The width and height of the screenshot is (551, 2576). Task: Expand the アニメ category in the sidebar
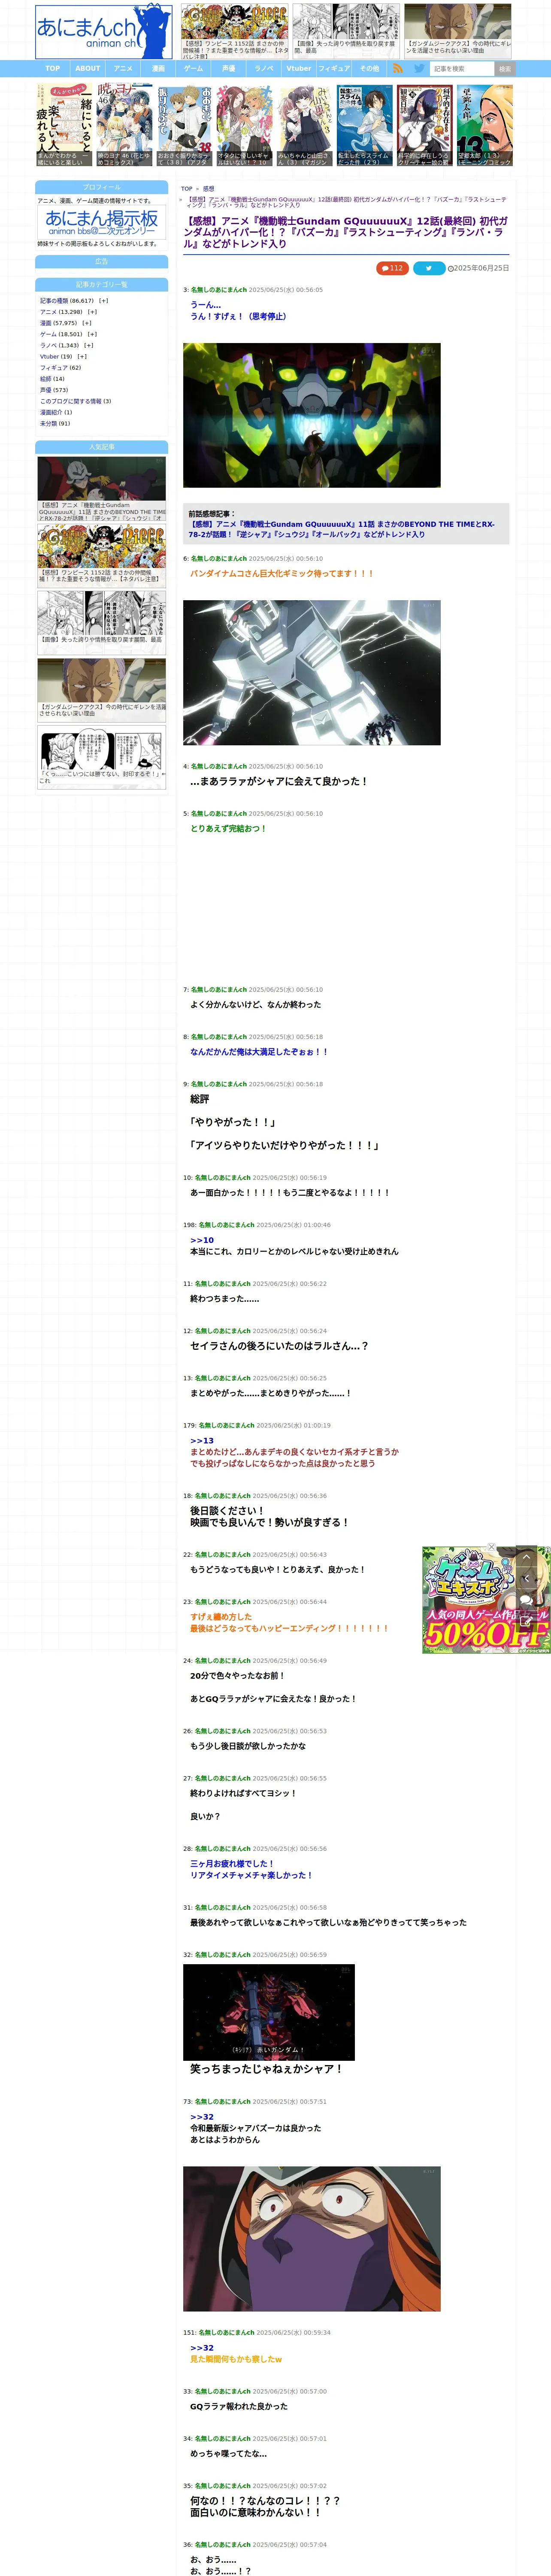(x=92, y=312)
